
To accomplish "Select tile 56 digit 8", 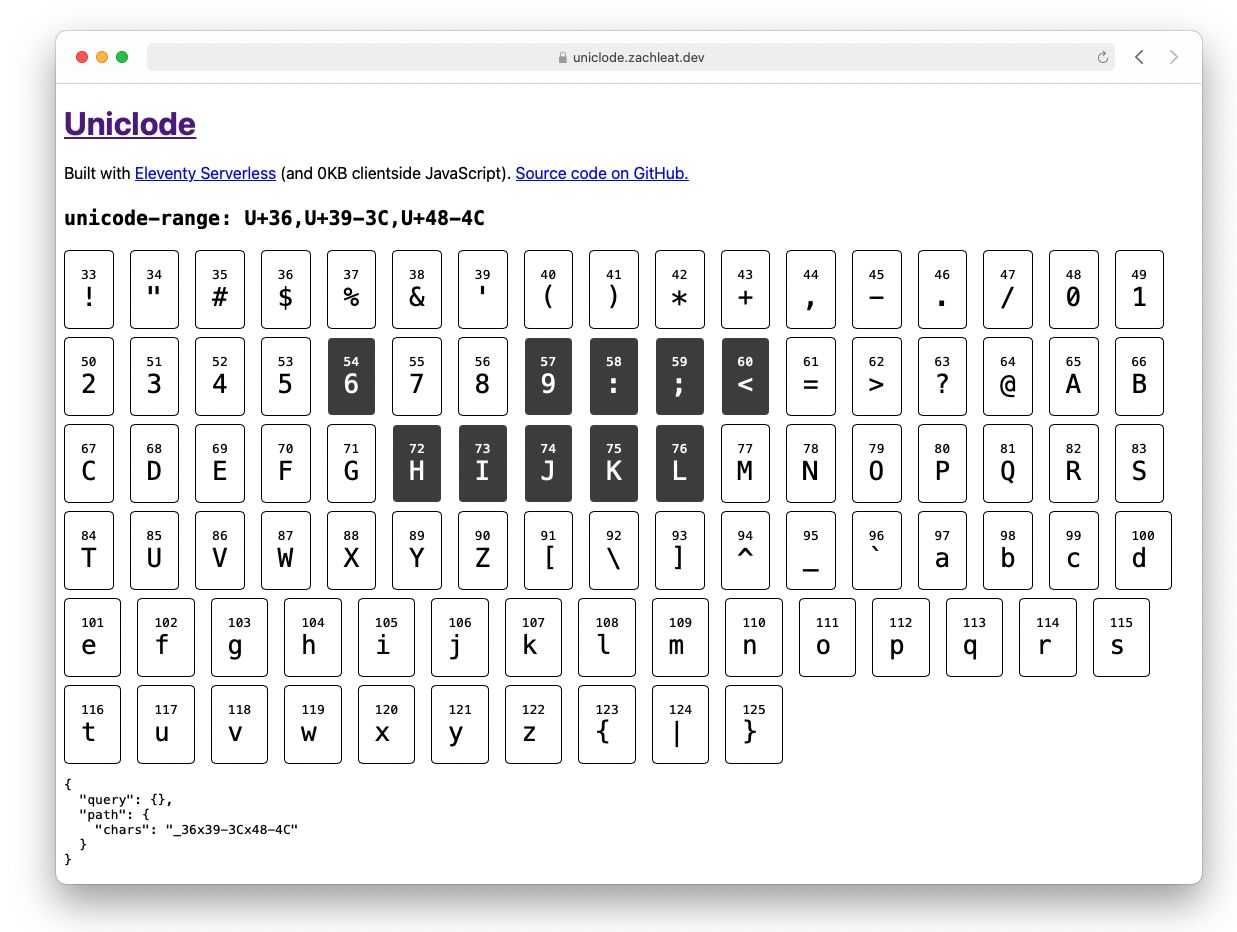I will click(482, 376).
